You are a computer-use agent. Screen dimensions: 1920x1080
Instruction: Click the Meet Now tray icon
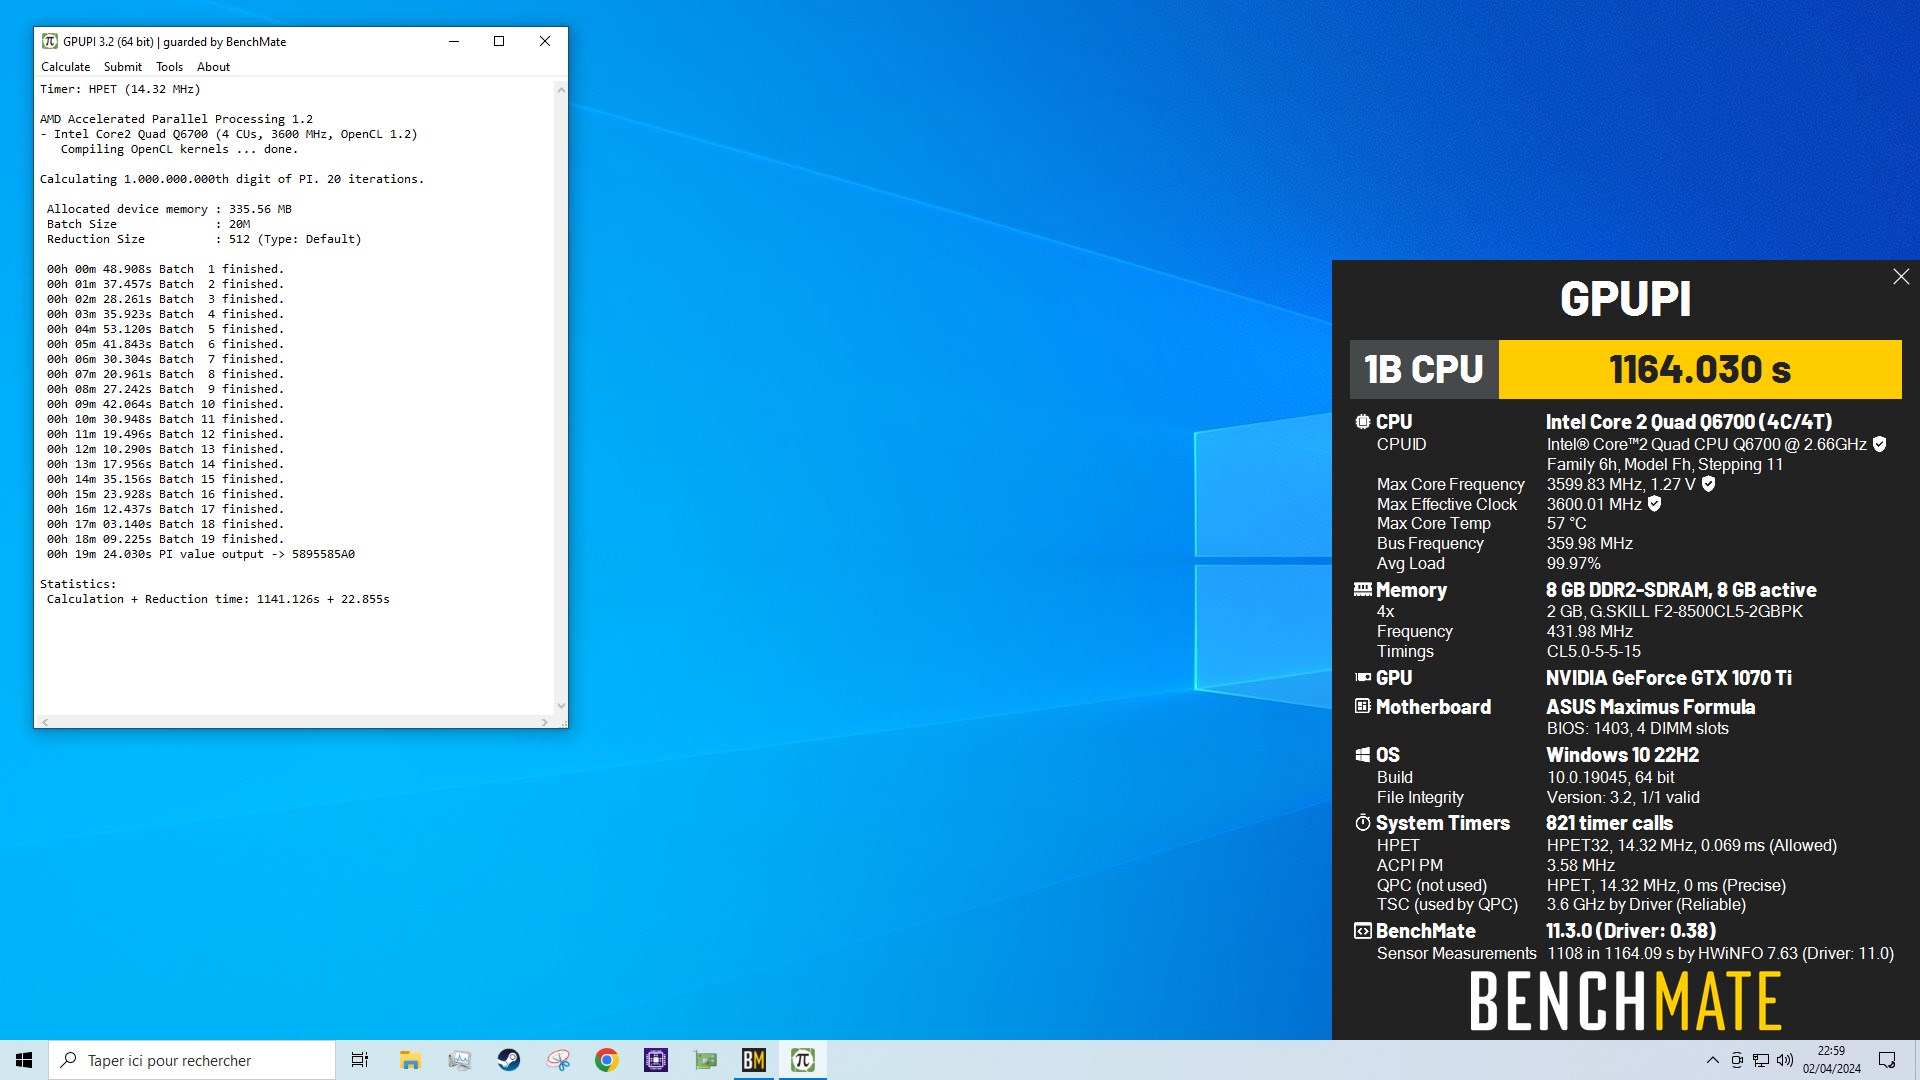click(1737, 1060)
